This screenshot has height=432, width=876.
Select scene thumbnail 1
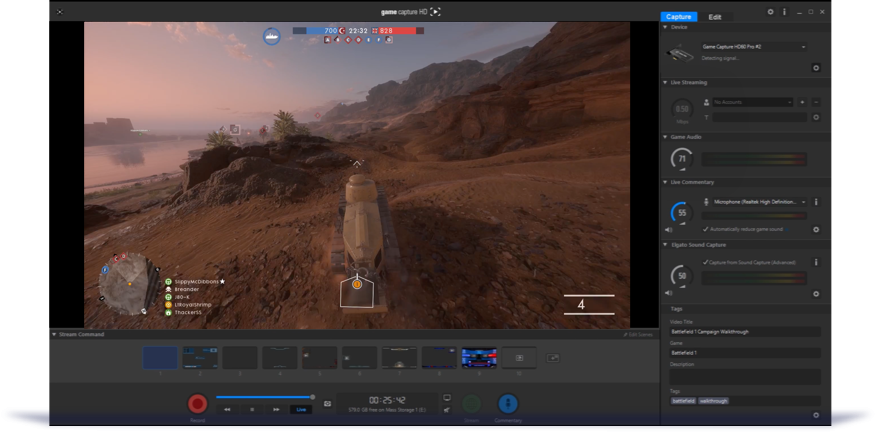[x=160, y=358]
